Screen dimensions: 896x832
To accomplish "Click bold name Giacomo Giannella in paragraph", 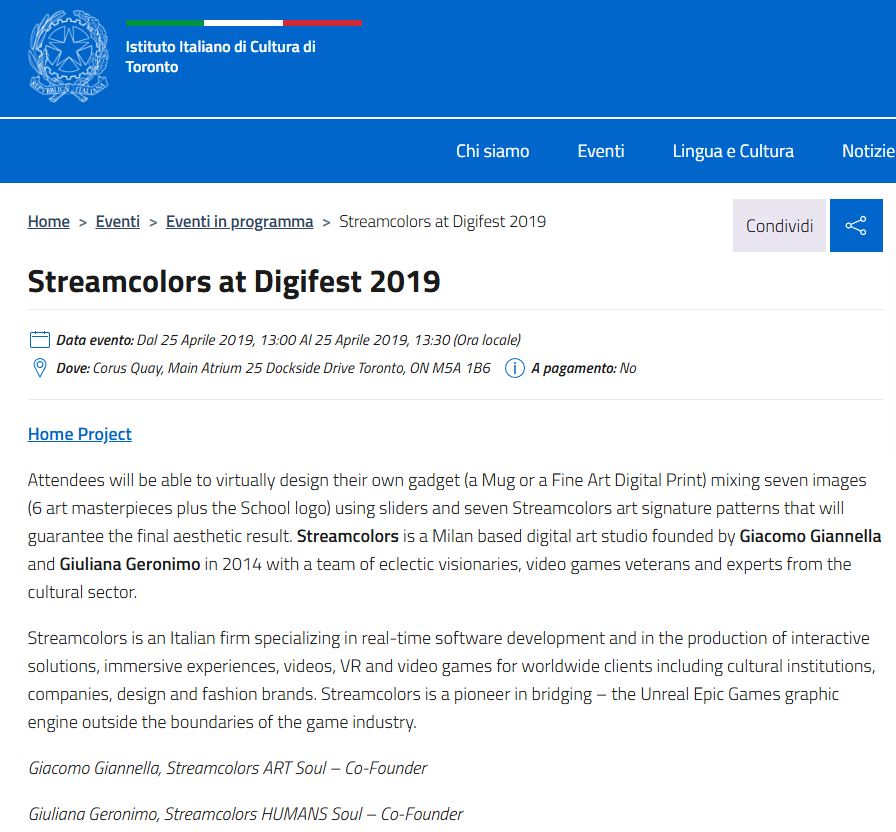I will [x=810, y=536].
